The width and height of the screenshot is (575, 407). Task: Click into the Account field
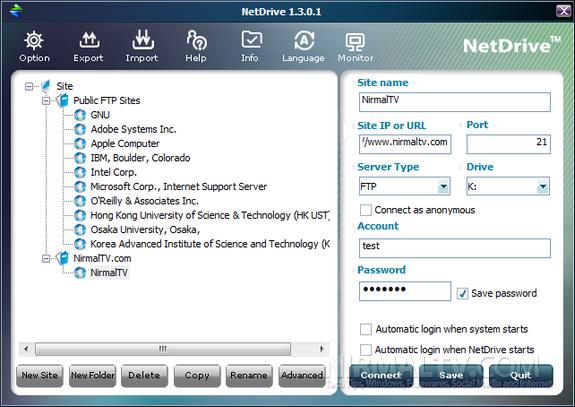[x=455, y=248]
